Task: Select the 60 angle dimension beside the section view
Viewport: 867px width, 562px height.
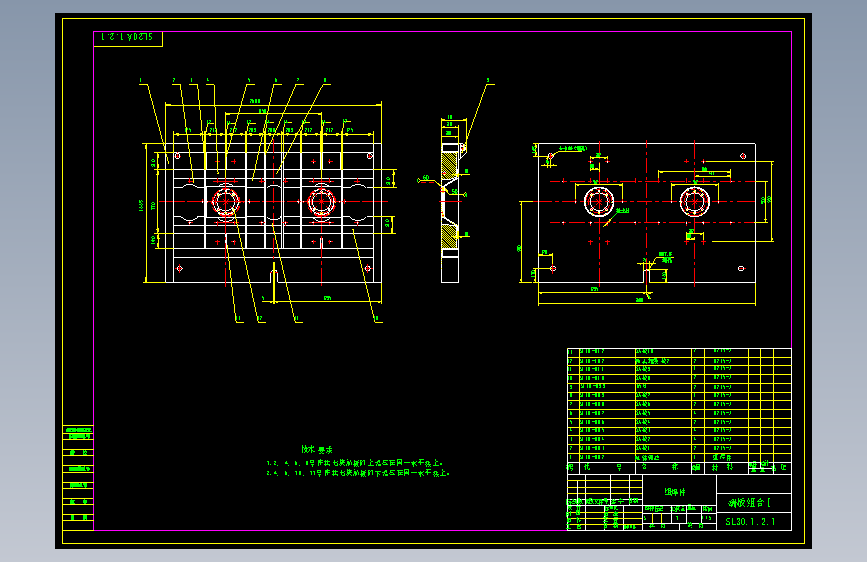Action: [x=426, y=178]
